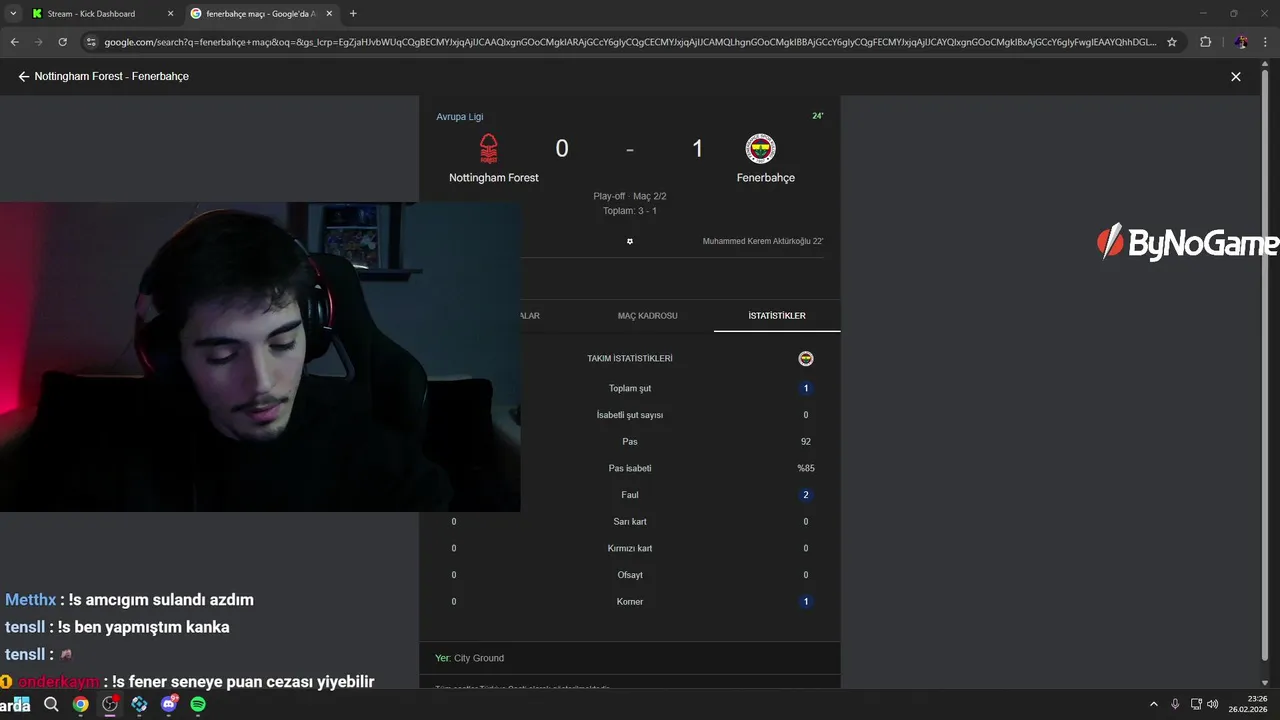Show hidden system tray icons chevron
Image resolution: width=1280 pixels, height=720 pixels.
[x=1154, y=704]
